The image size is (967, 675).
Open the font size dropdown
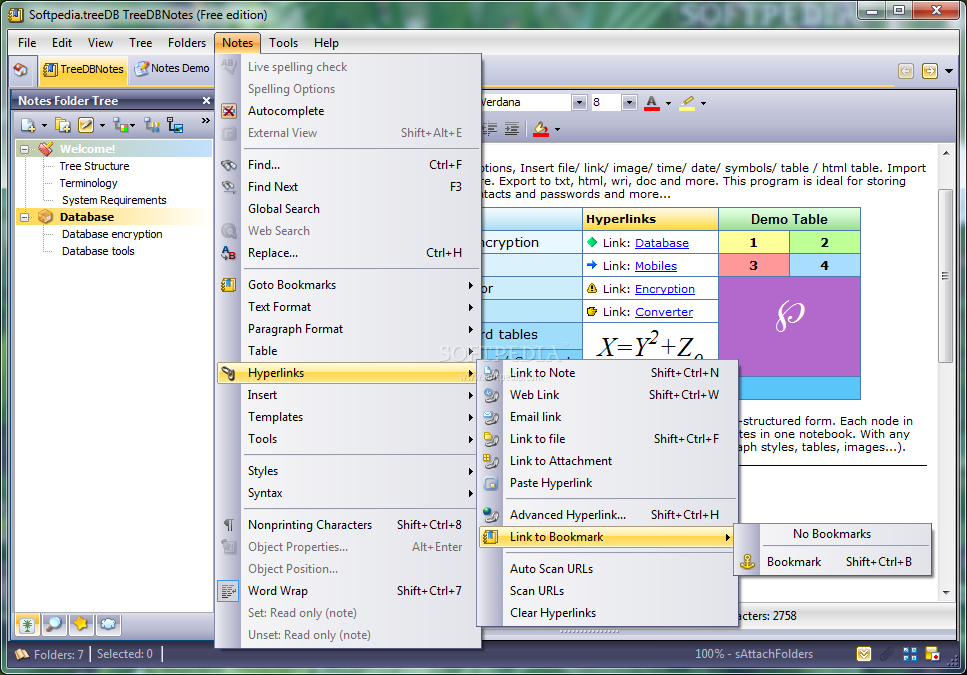pos(629,102)
